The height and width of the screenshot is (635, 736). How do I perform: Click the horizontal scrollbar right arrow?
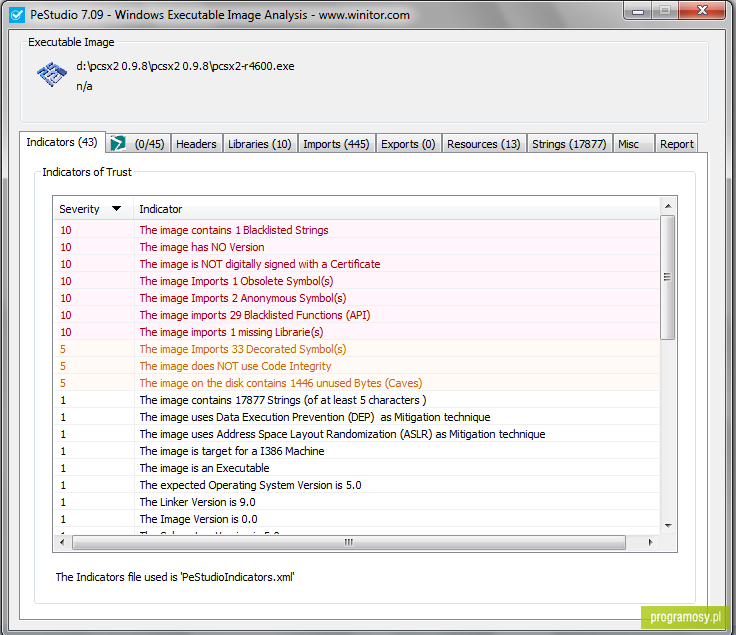point(650,543)
